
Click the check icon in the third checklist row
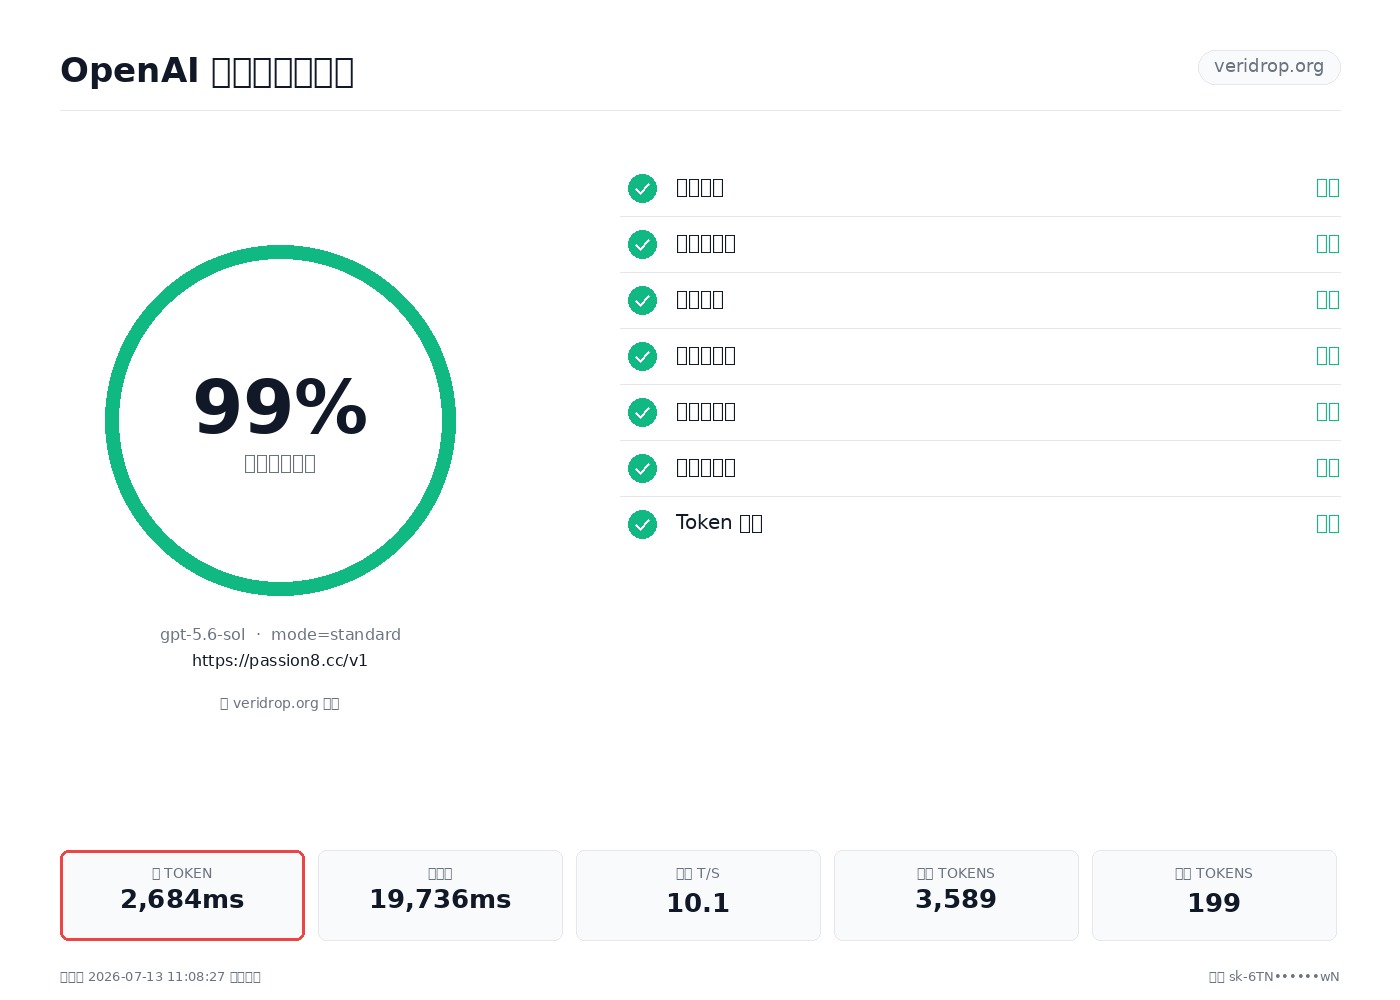[x=642, y=300]
